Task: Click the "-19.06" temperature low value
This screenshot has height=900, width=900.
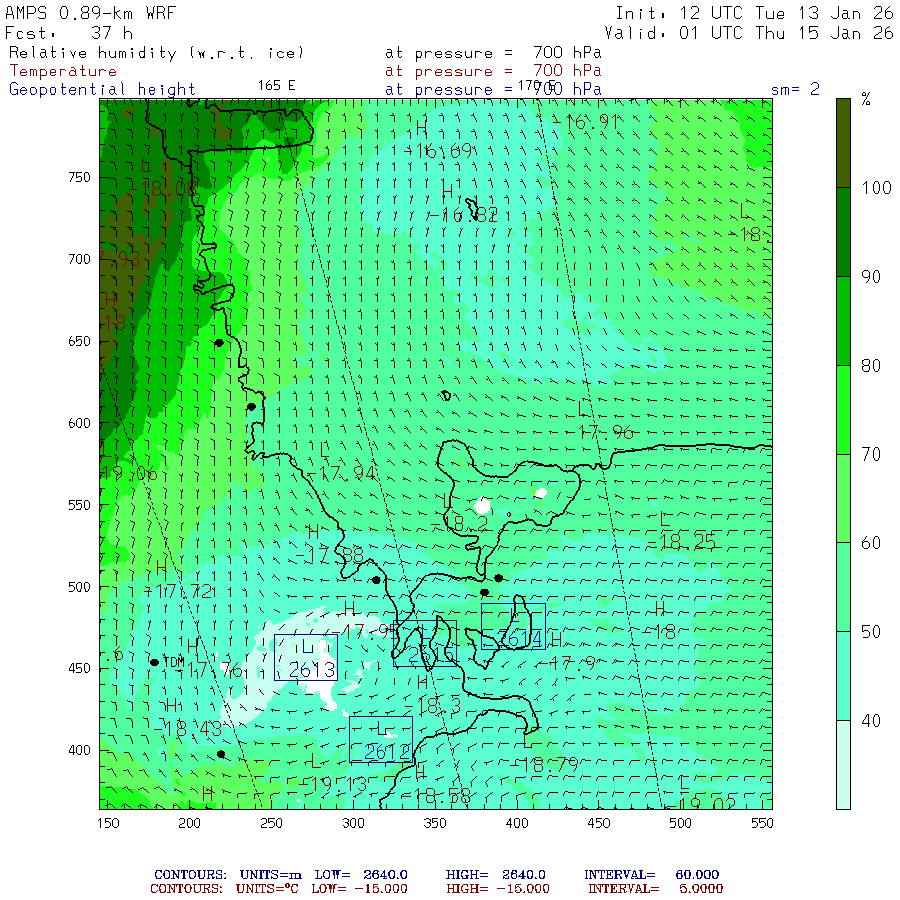Action: point(129,474)
